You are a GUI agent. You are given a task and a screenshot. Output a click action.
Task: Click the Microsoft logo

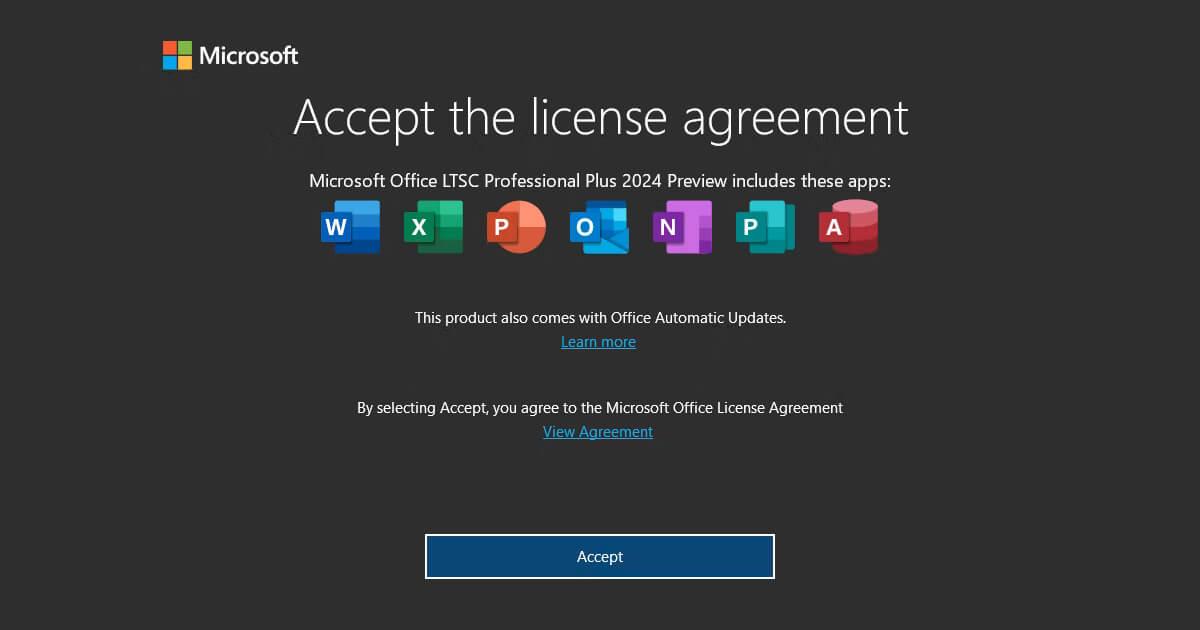(x=230, y=55)
